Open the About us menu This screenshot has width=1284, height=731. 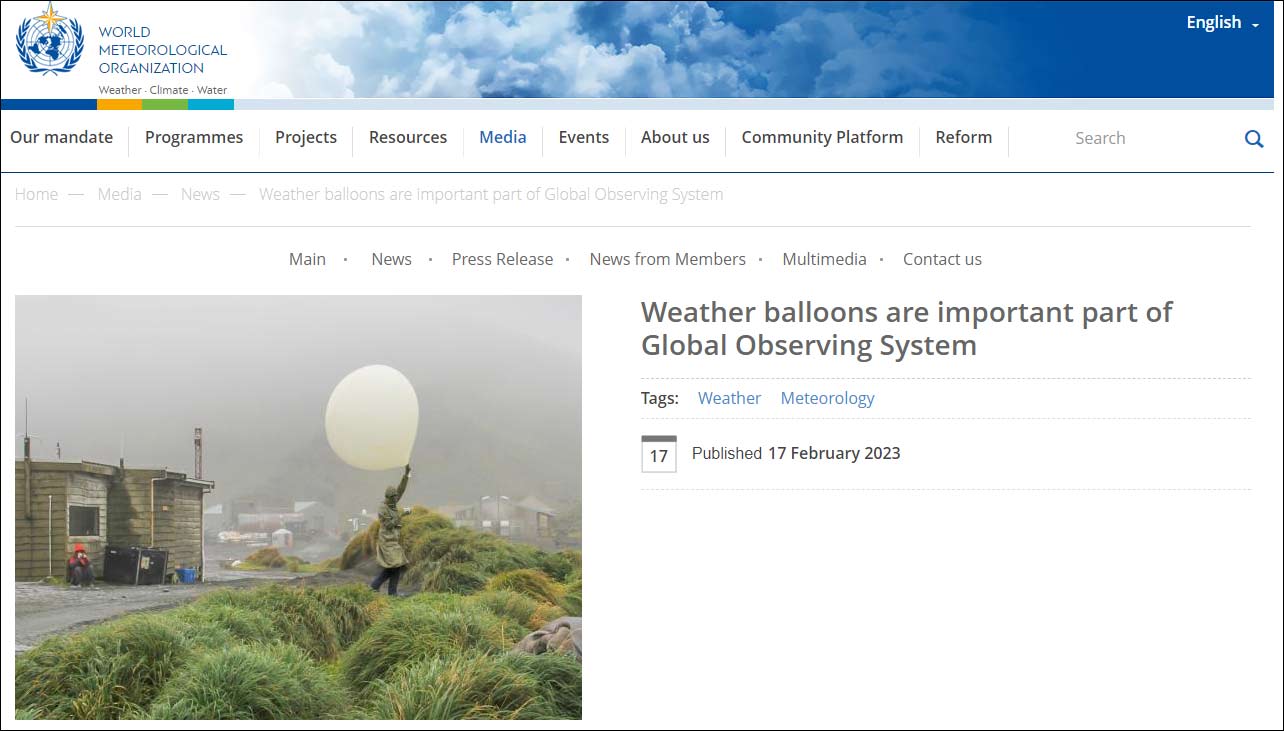coord(675,138)
